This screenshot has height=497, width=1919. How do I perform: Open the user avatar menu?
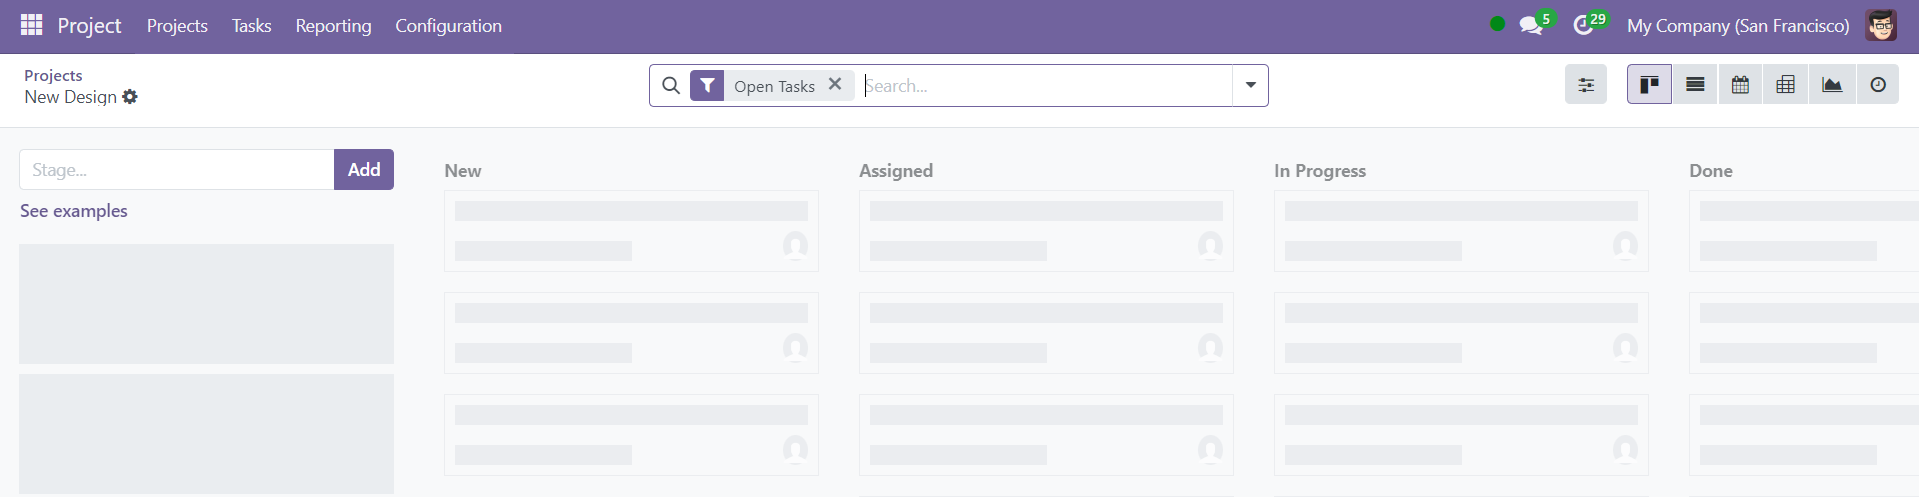tap(1881, 26)
